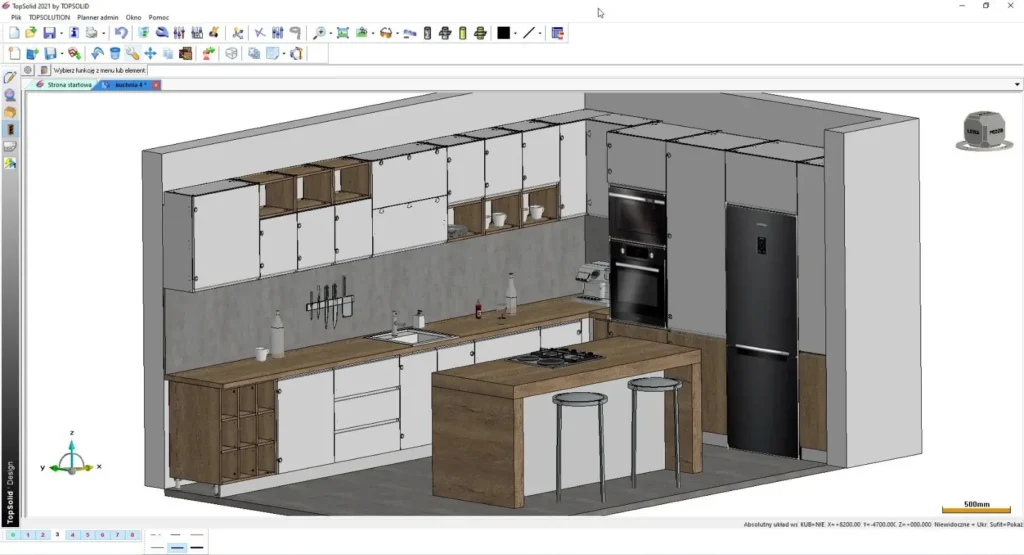Open the TOPSOLUTION menu
This screenshot has height=555, width=1024.
tap(49, 17)
